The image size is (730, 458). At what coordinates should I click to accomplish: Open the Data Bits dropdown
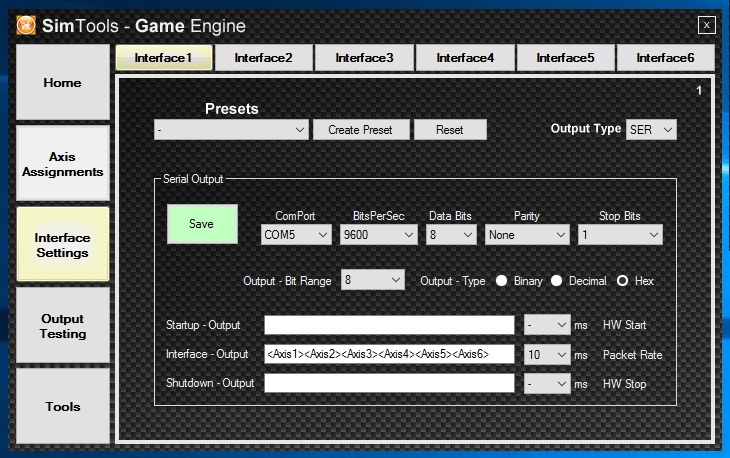coord(451,235)
